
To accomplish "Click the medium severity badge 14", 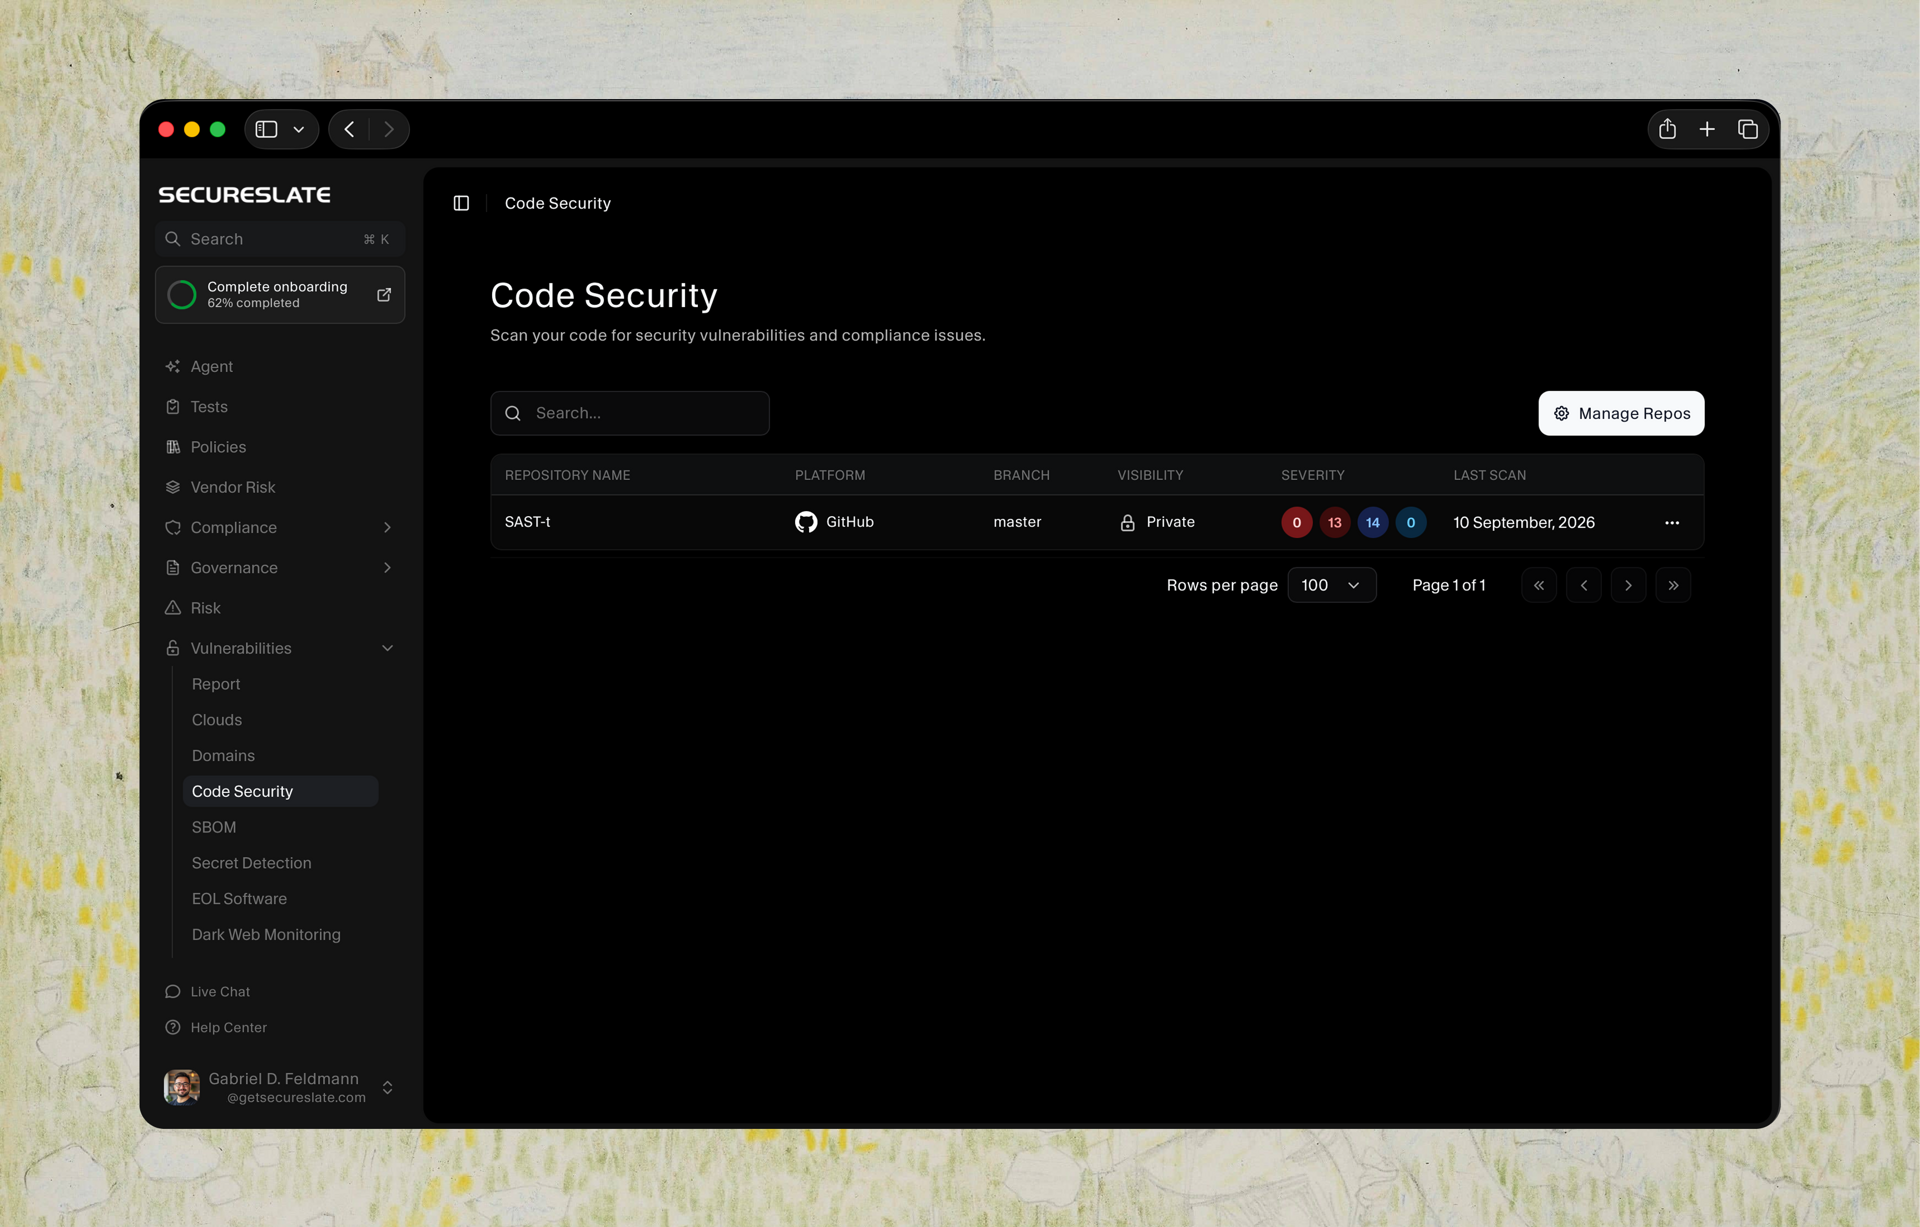I will (x=1372, y=522).
